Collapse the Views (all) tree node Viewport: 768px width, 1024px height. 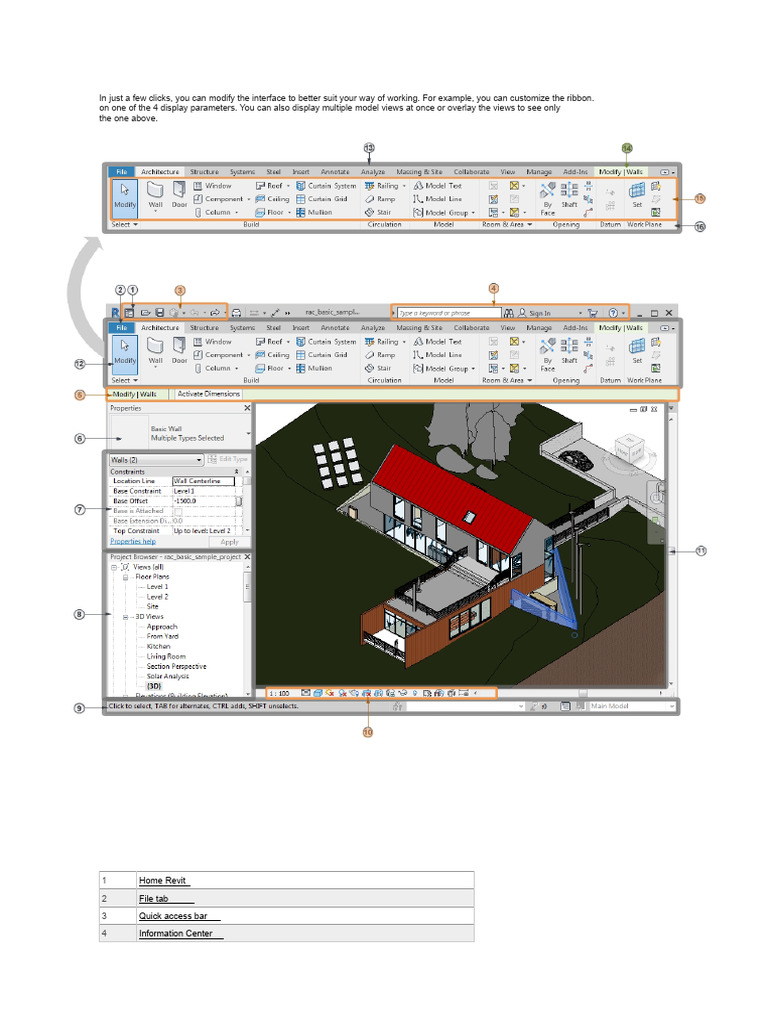coord(113,567)
